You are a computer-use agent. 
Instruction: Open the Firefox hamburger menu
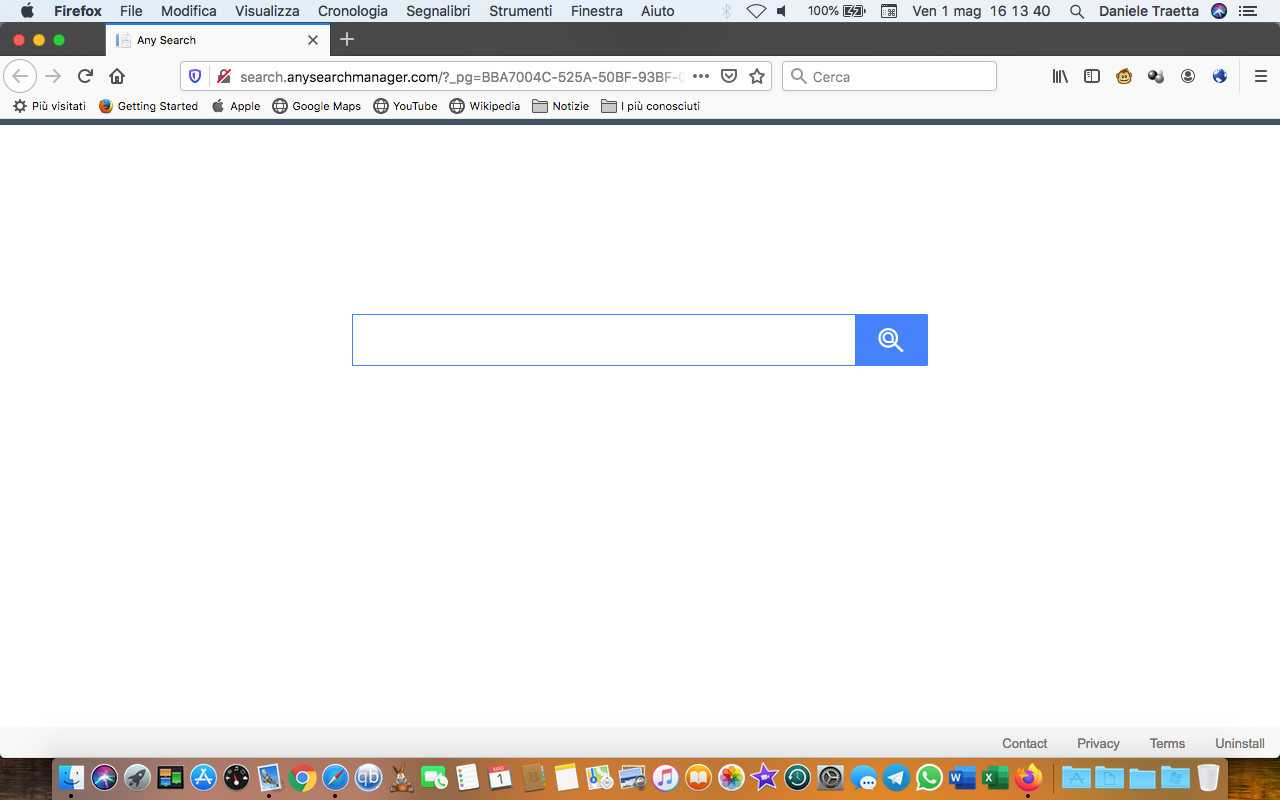pyautogui.click(x=1261, y=76)
